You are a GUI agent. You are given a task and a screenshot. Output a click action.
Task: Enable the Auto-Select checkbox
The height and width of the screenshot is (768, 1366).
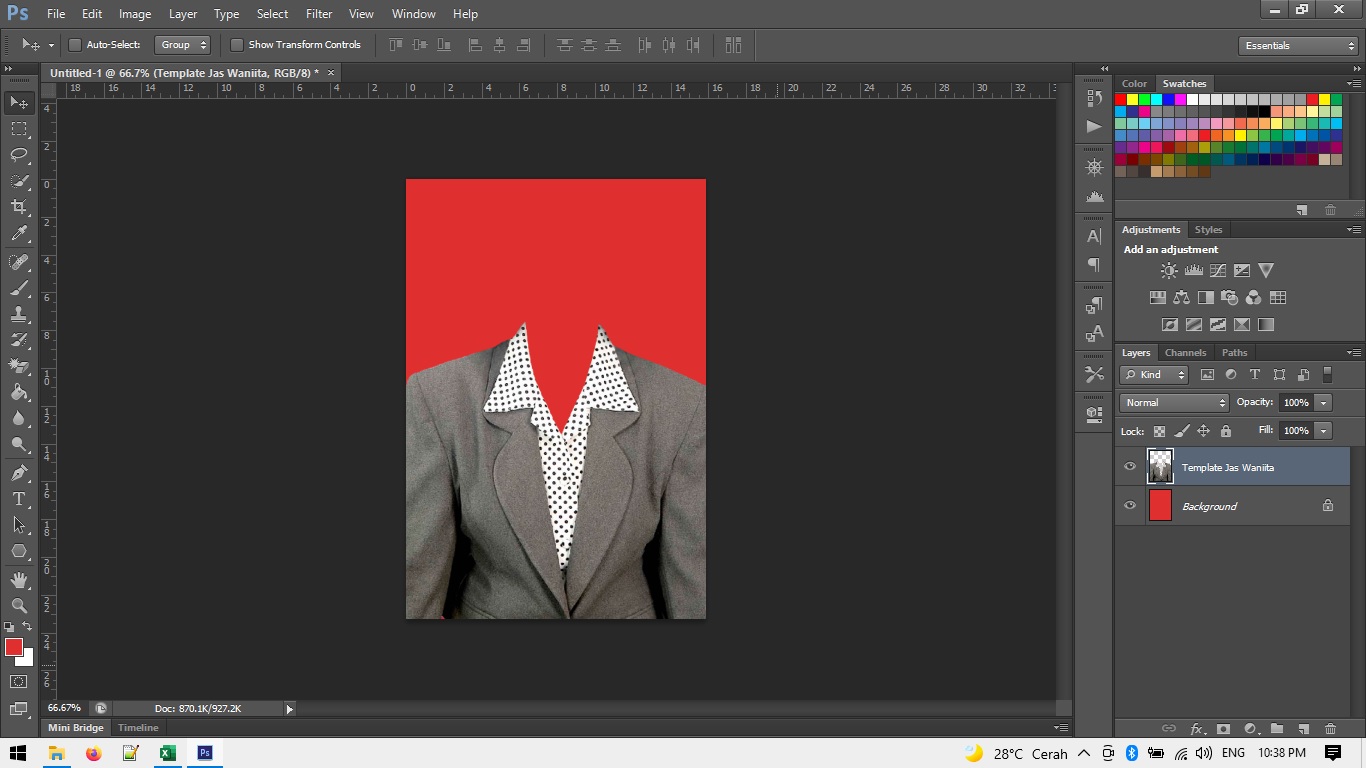[75, 44]
